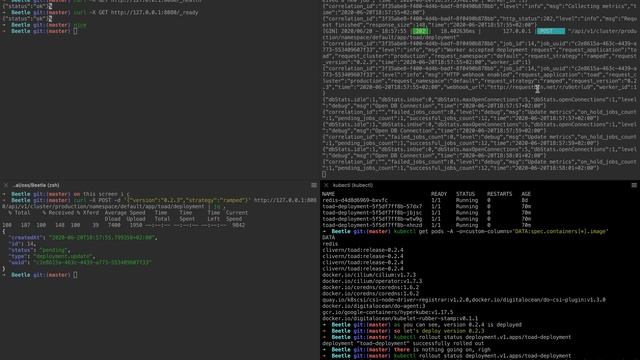Screen dimensions: 640x360
Task: Select the kubectl pane title bar label
Action: (x=353, y=185)
